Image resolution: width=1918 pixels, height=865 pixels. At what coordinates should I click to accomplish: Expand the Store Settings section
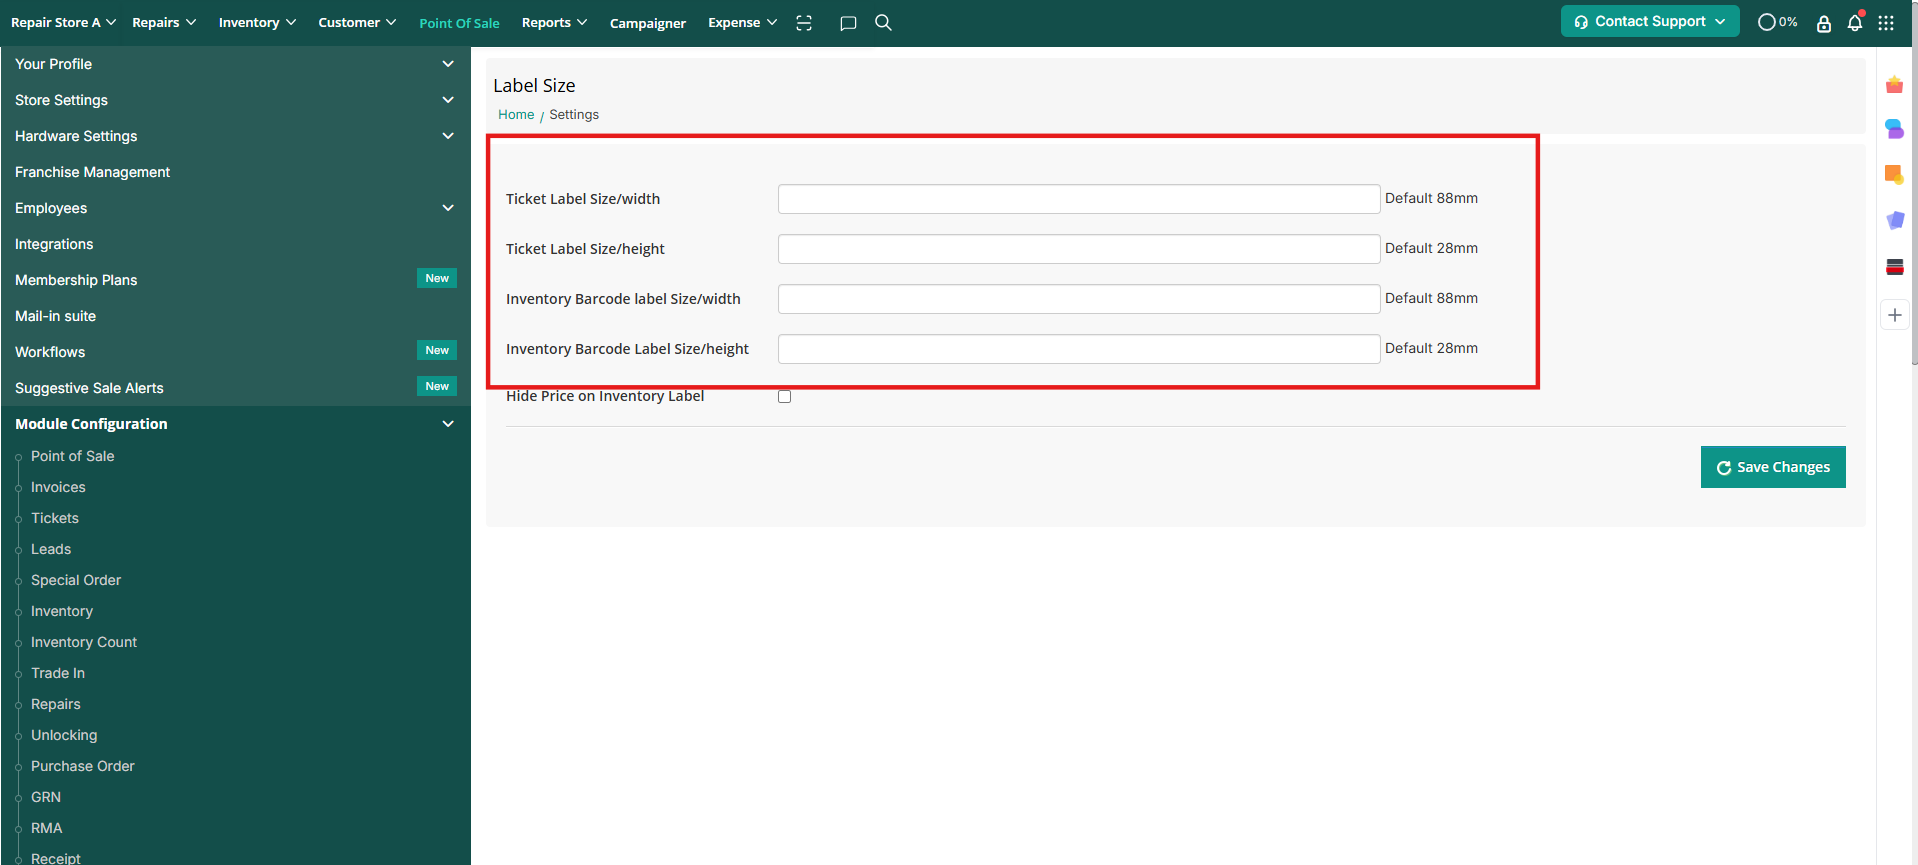click(235, 100)
